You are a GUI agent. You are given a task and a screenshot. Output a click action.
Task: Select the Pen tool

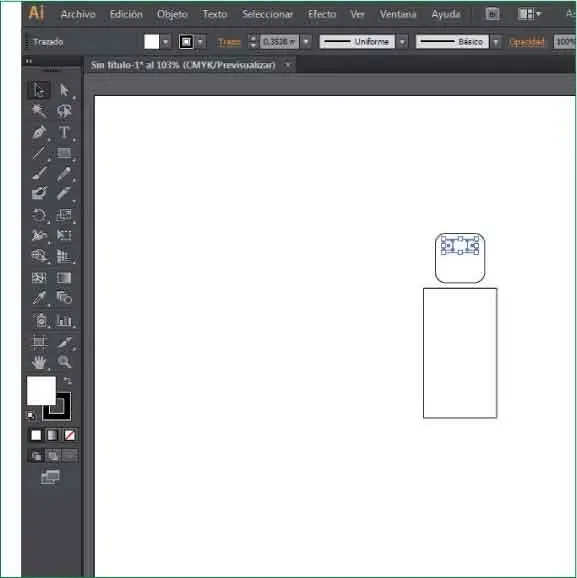tap(39, 132)
